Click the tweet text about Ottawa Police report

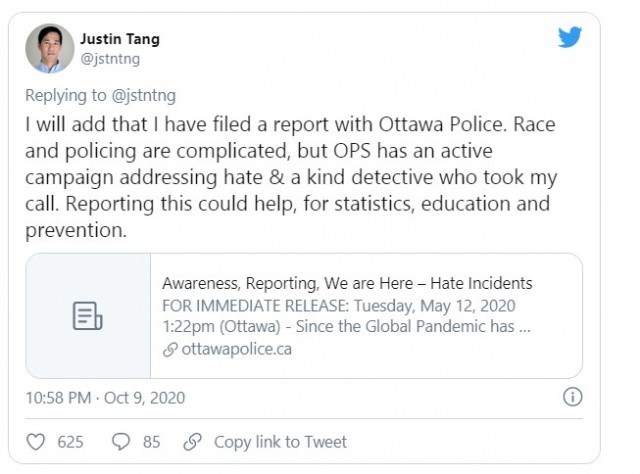coord(291,177)
